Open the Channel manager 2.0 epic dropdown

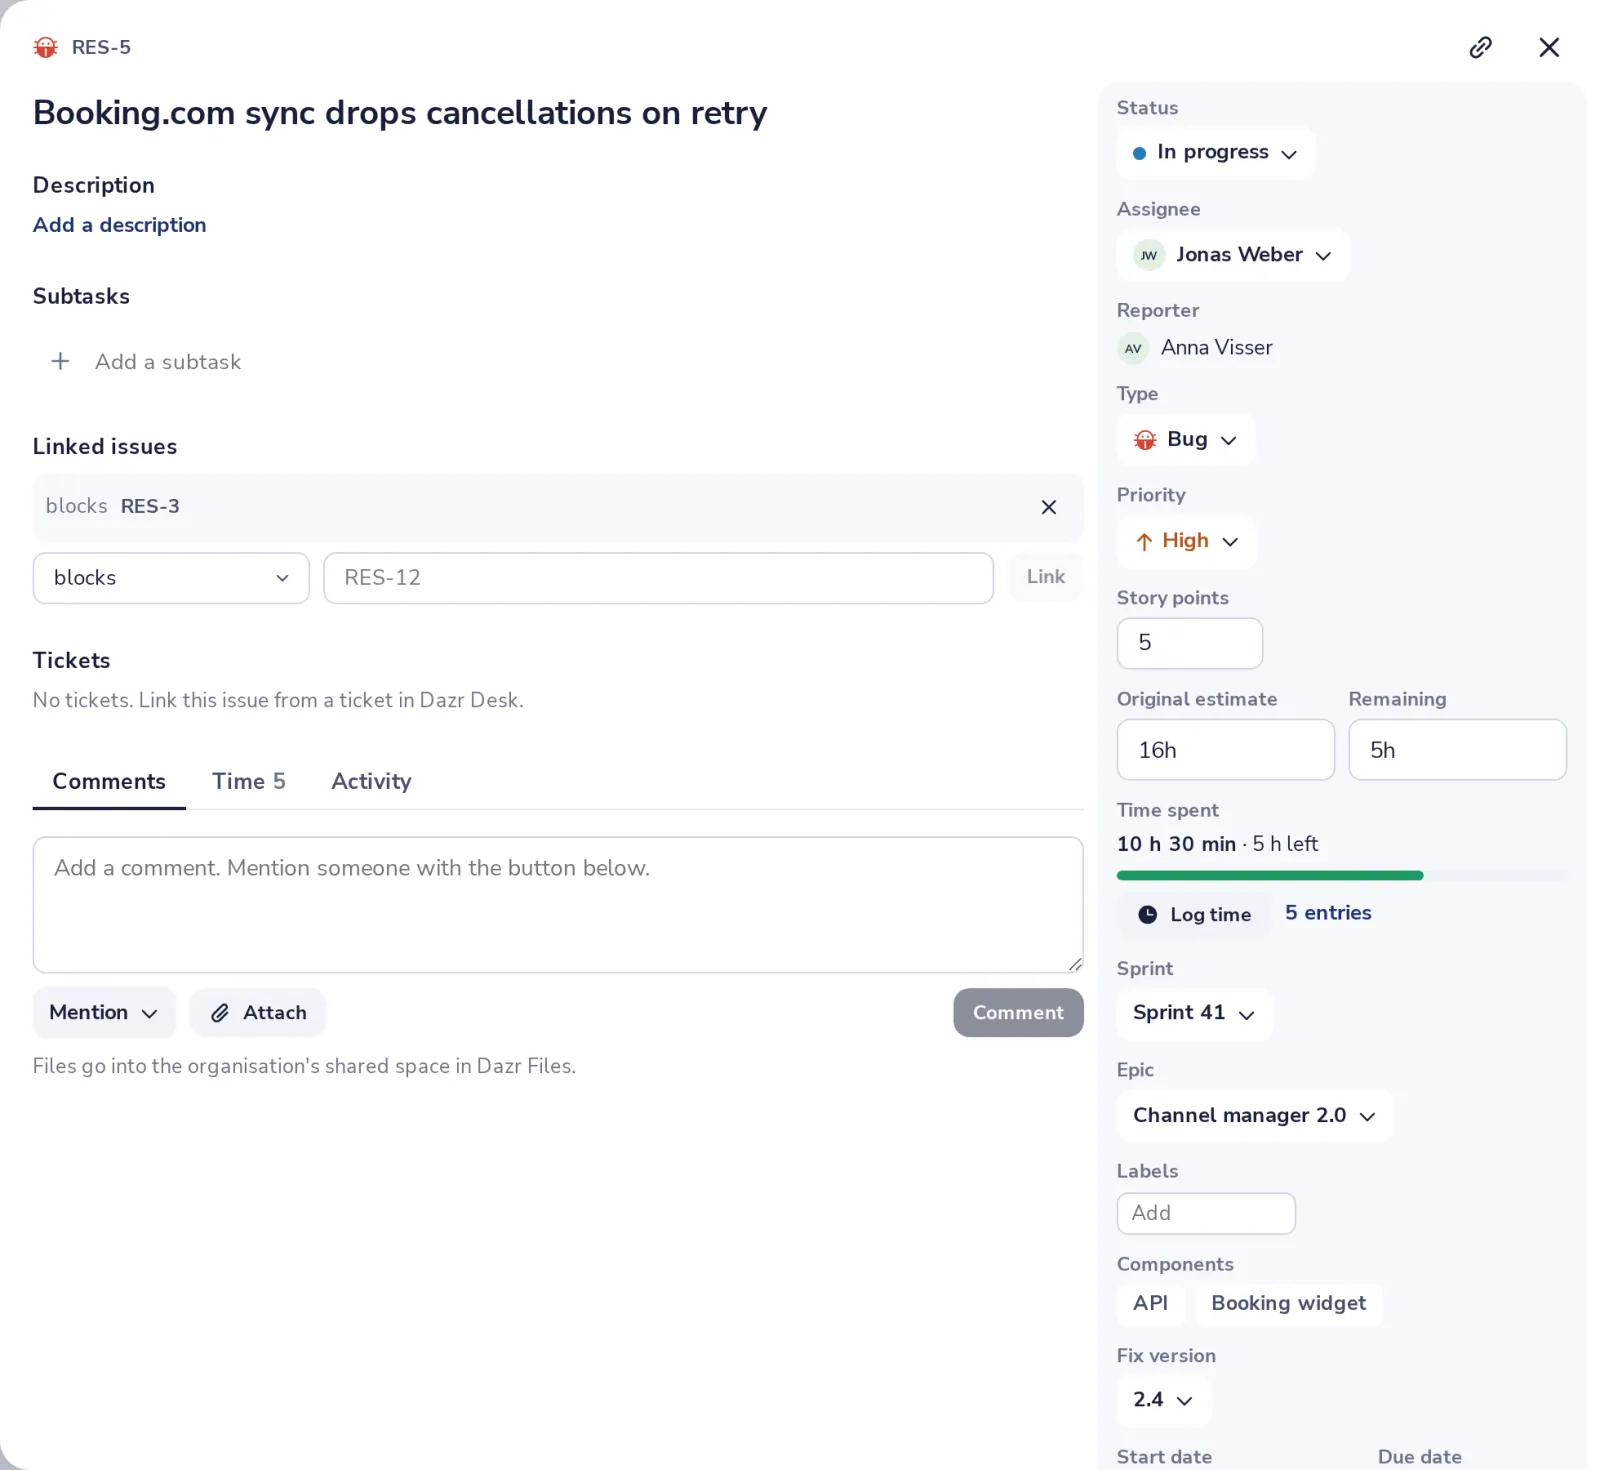(x=1255, y=1115)
